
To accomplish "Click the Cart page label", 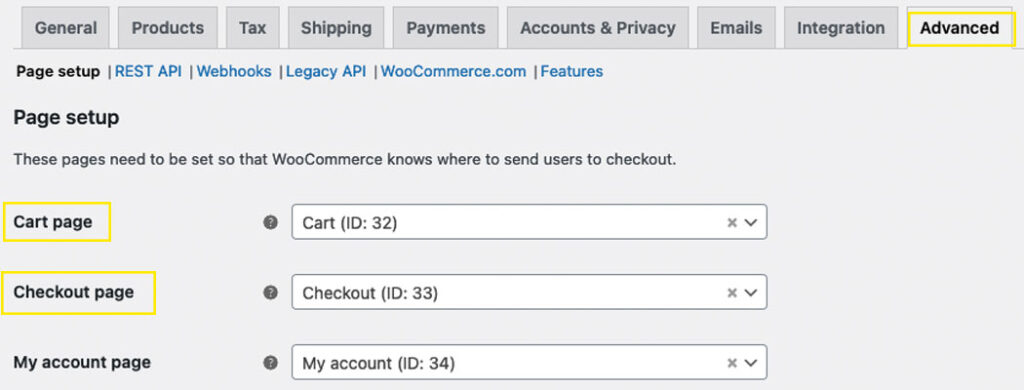I will [x=53, y=222].
